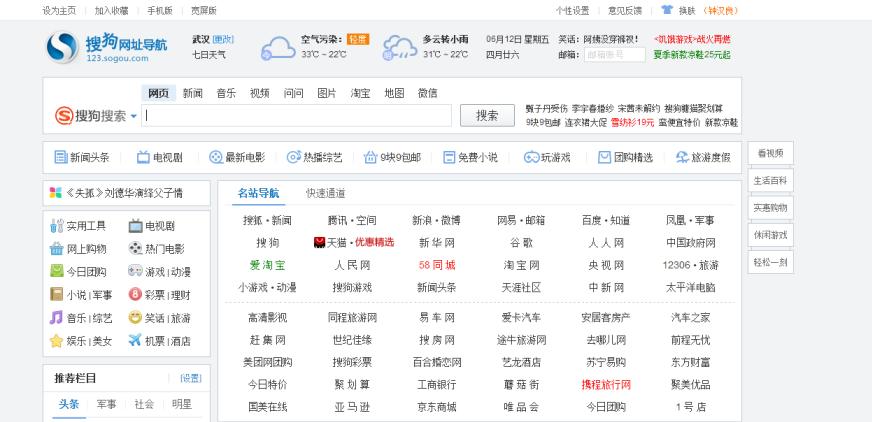Open the 宽屏版 link
The height and width of the screenshot is (422, 872).
point(204,11)
